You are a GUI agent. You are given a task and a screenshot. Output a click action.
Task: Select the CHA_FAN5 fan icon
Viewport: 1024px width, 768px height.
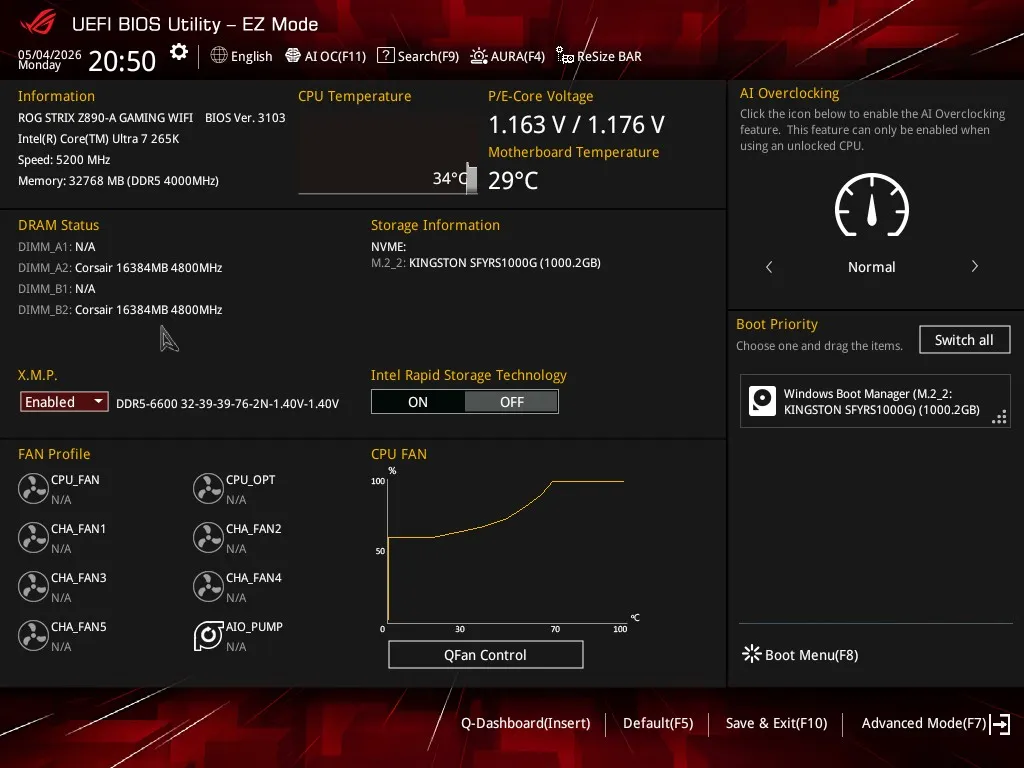[x=33, y=635]
